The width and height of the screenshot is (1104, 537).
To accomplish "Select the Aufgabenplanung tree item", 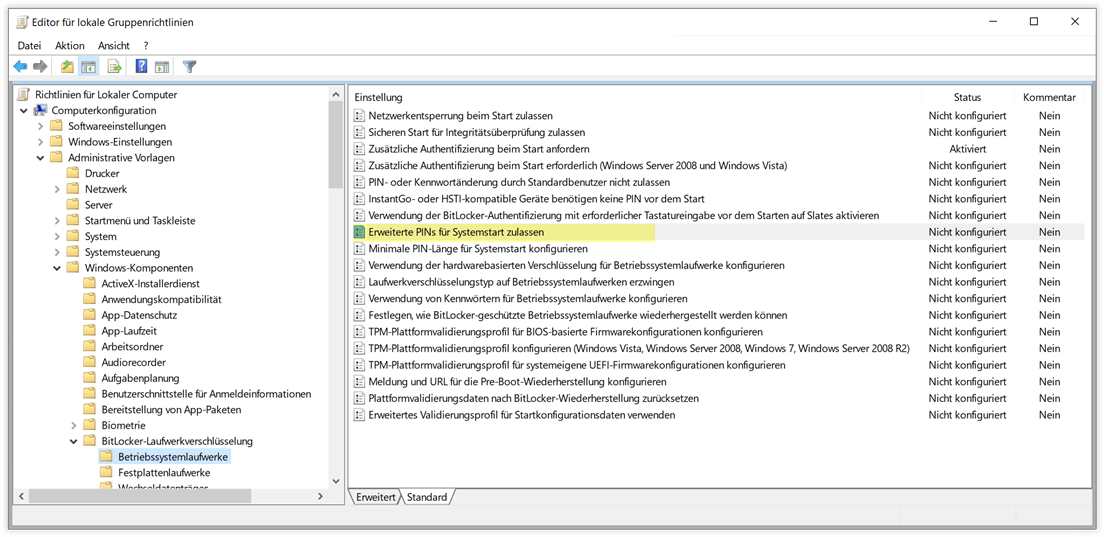I will click(x=140, y=378).
